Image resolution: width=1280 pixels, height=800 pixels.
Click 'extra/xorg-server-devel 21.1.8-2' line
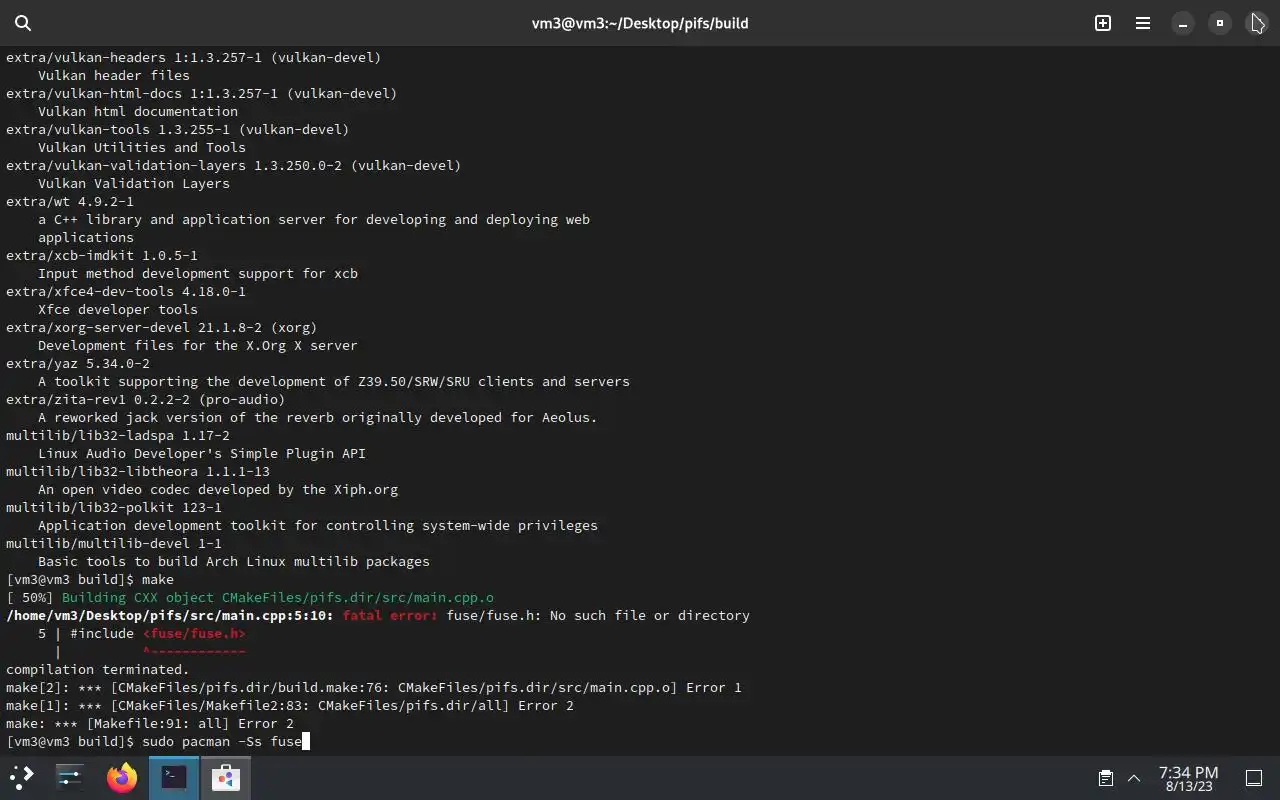pos(161,327)
